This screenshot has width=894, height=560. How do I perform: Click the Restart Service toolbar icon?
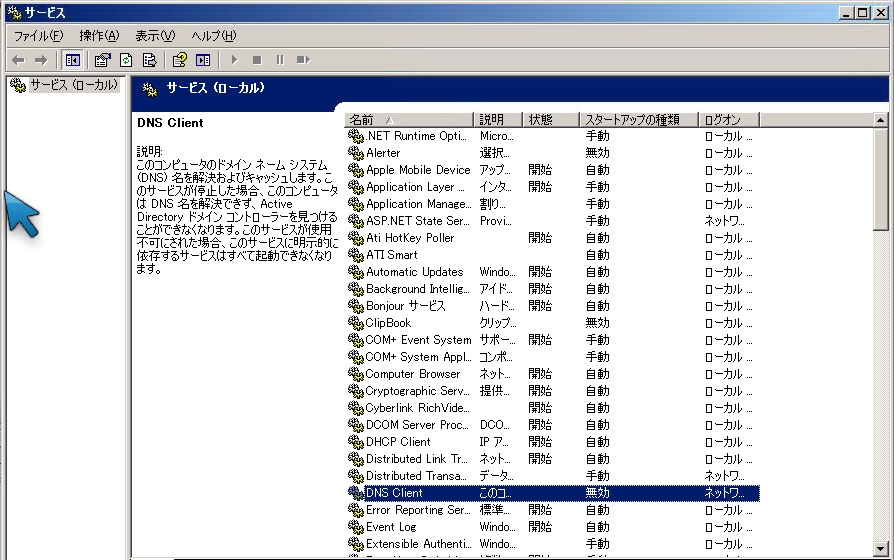pyautogui.click(x=303, y=60)
